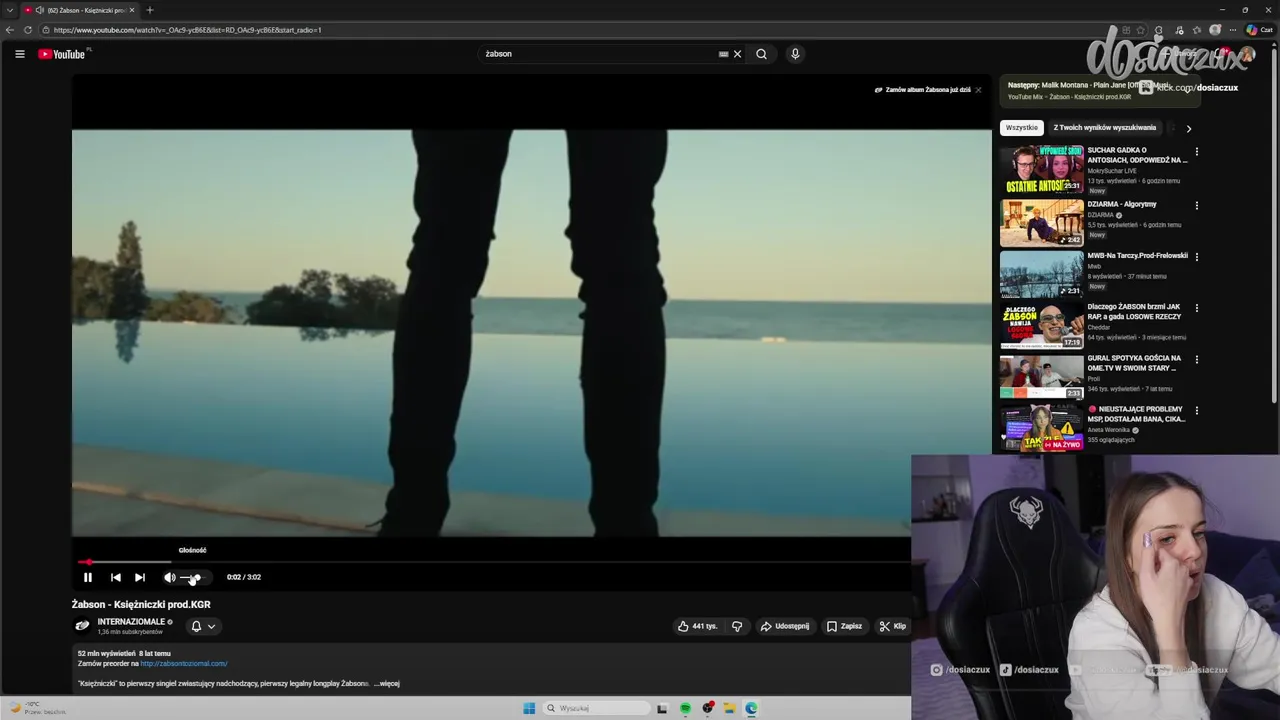Reload page with browser refresh icon

pos(28,30)
